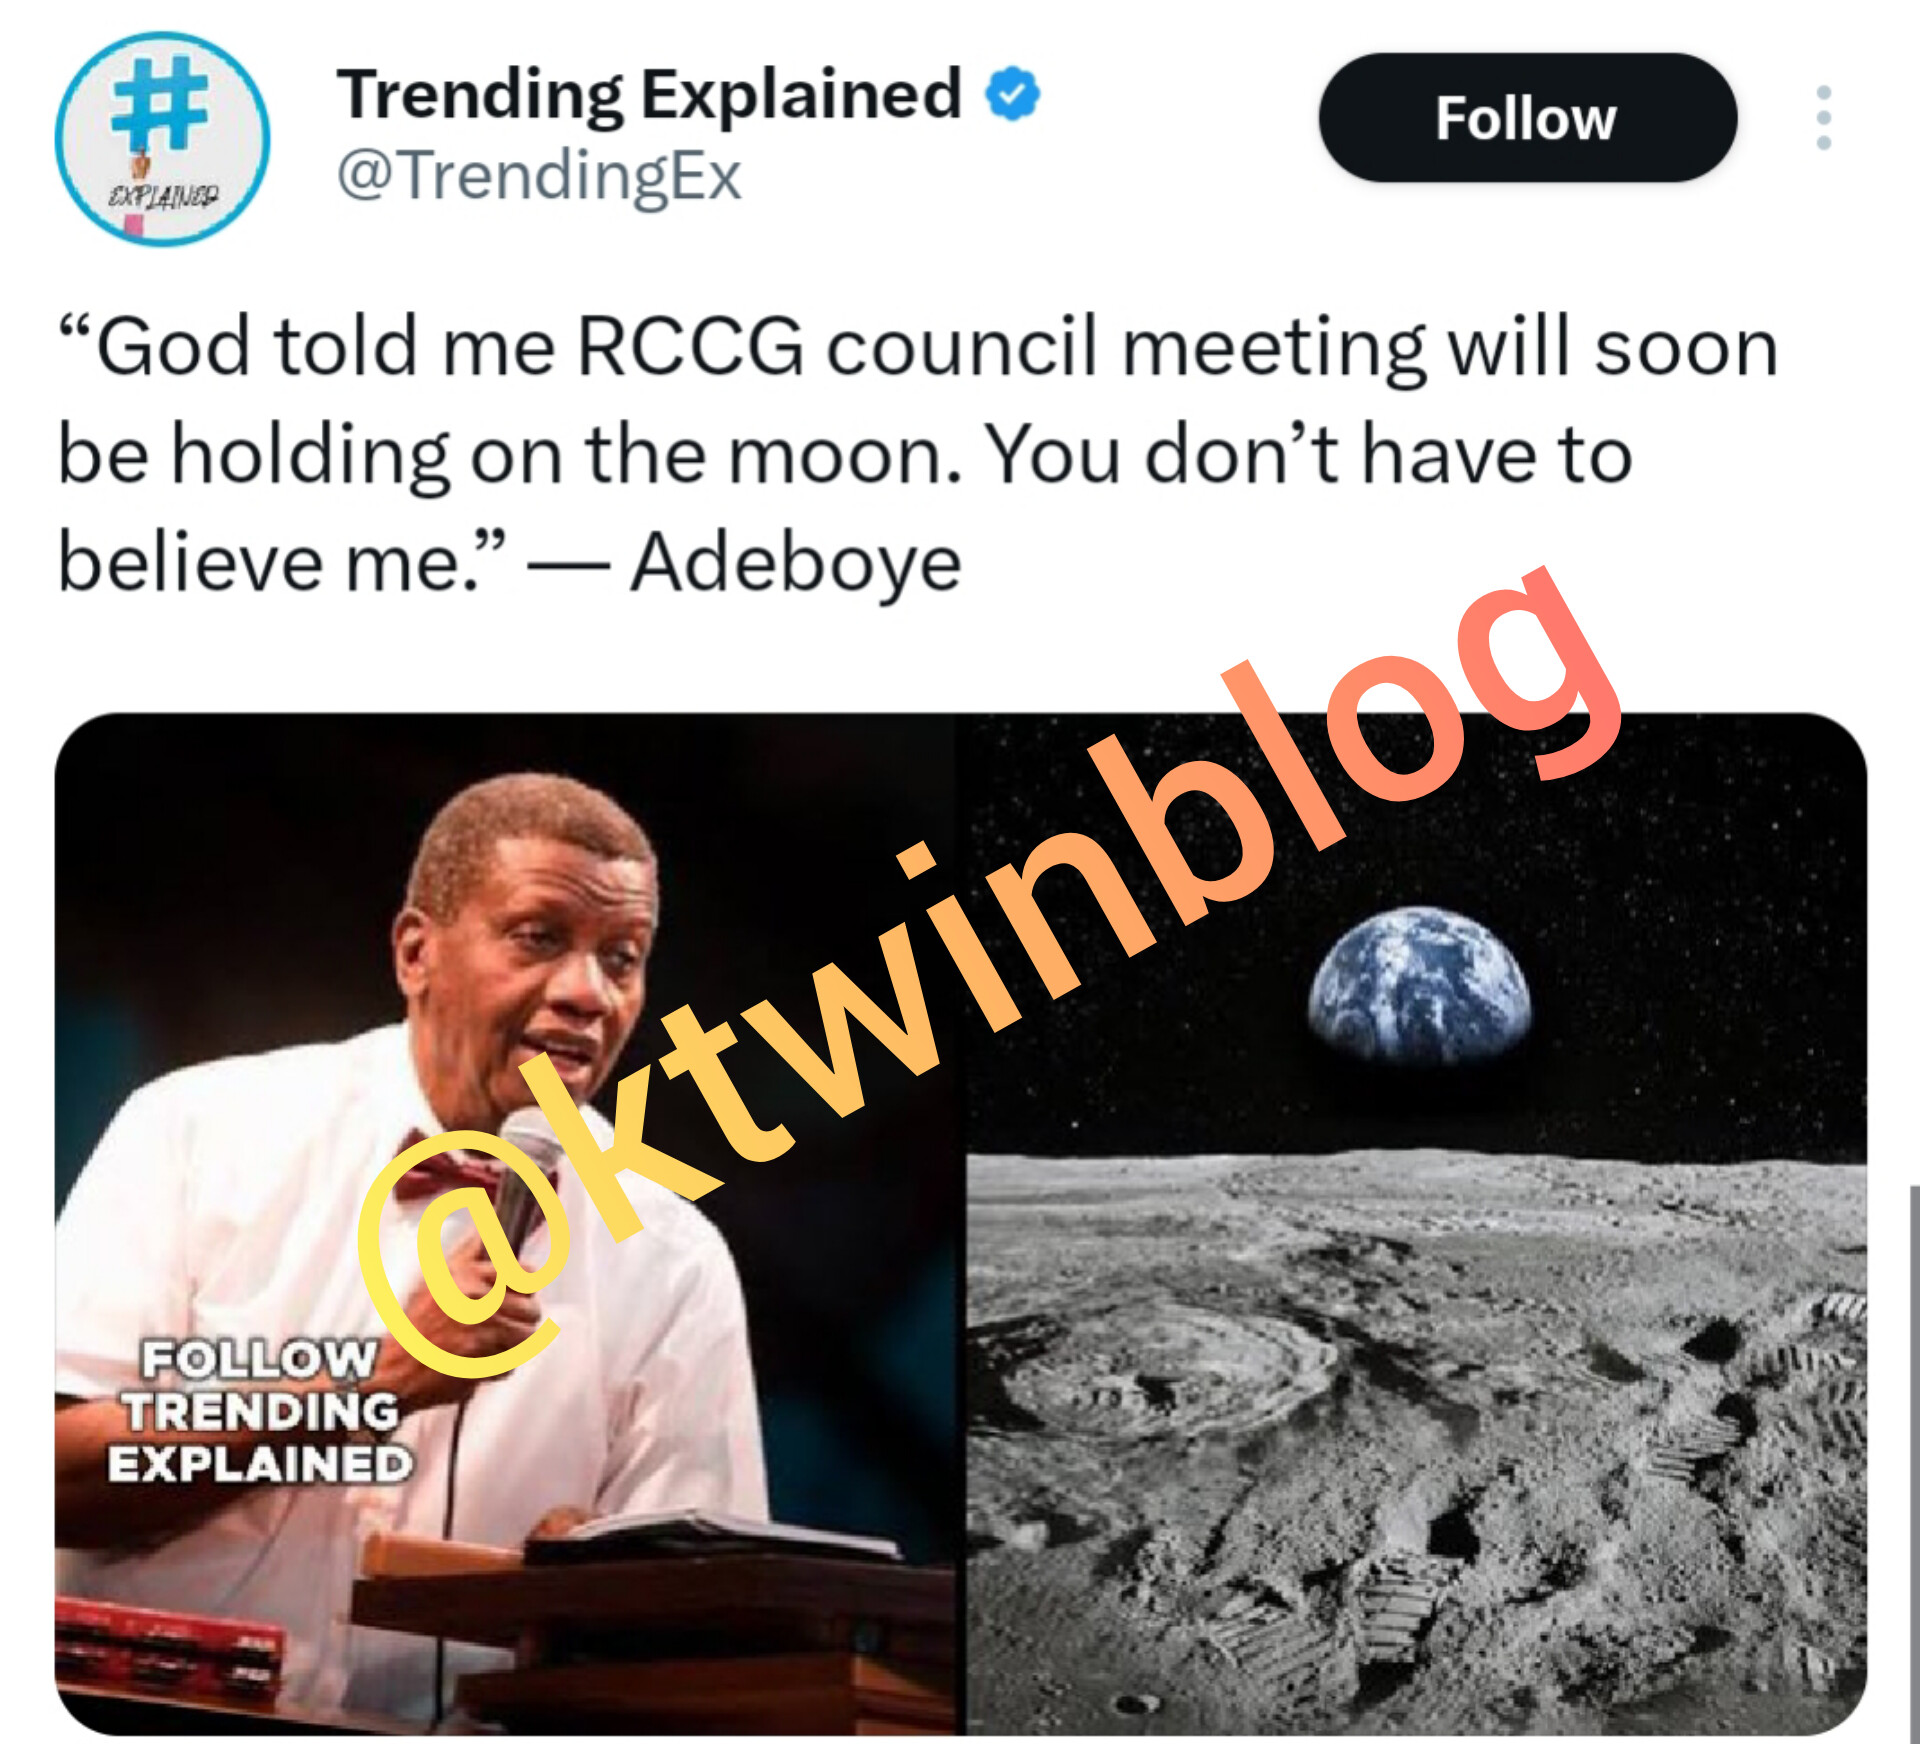
Task: Click the blue verified badge
Action: (1012, 93)
